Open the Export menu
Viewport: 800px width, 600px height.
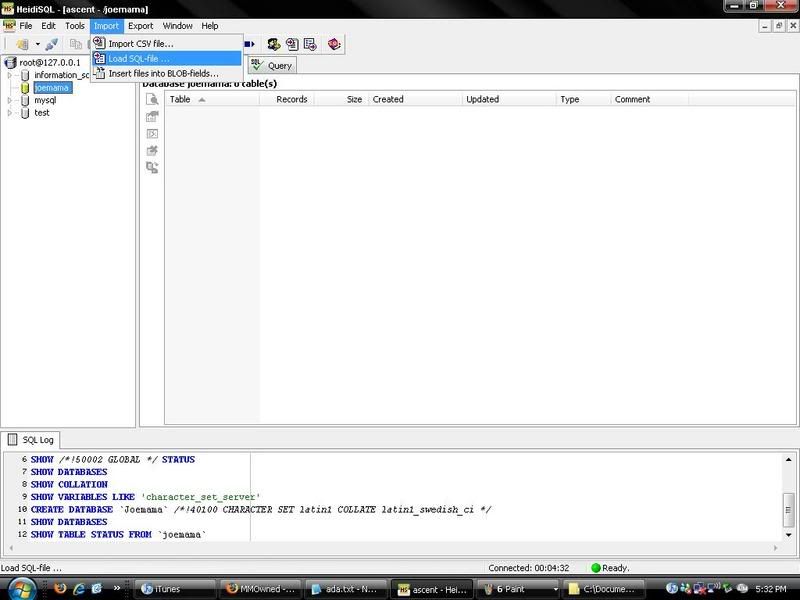point(140,26)
